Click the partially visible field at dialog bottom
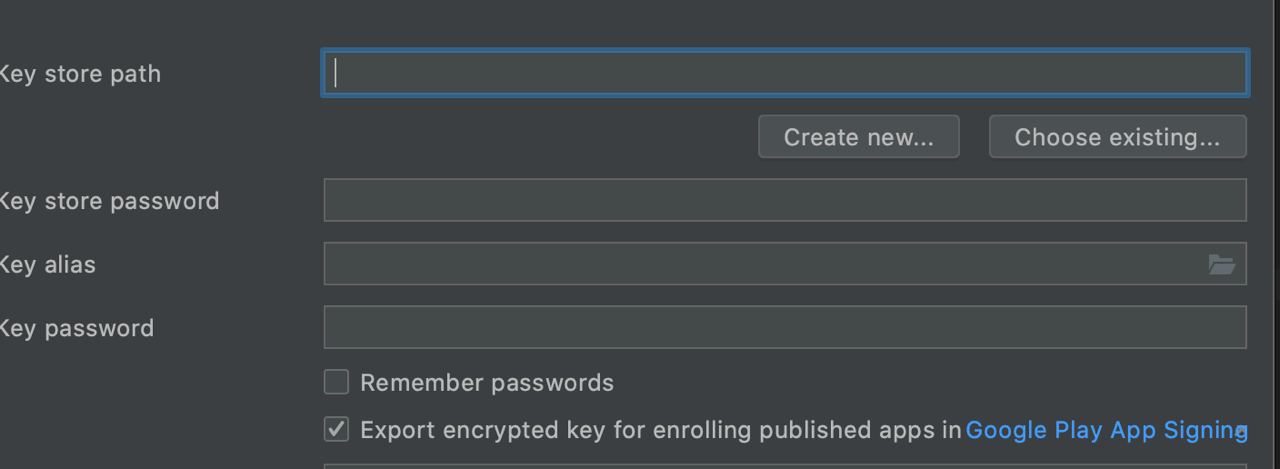 tap(785, 466)
